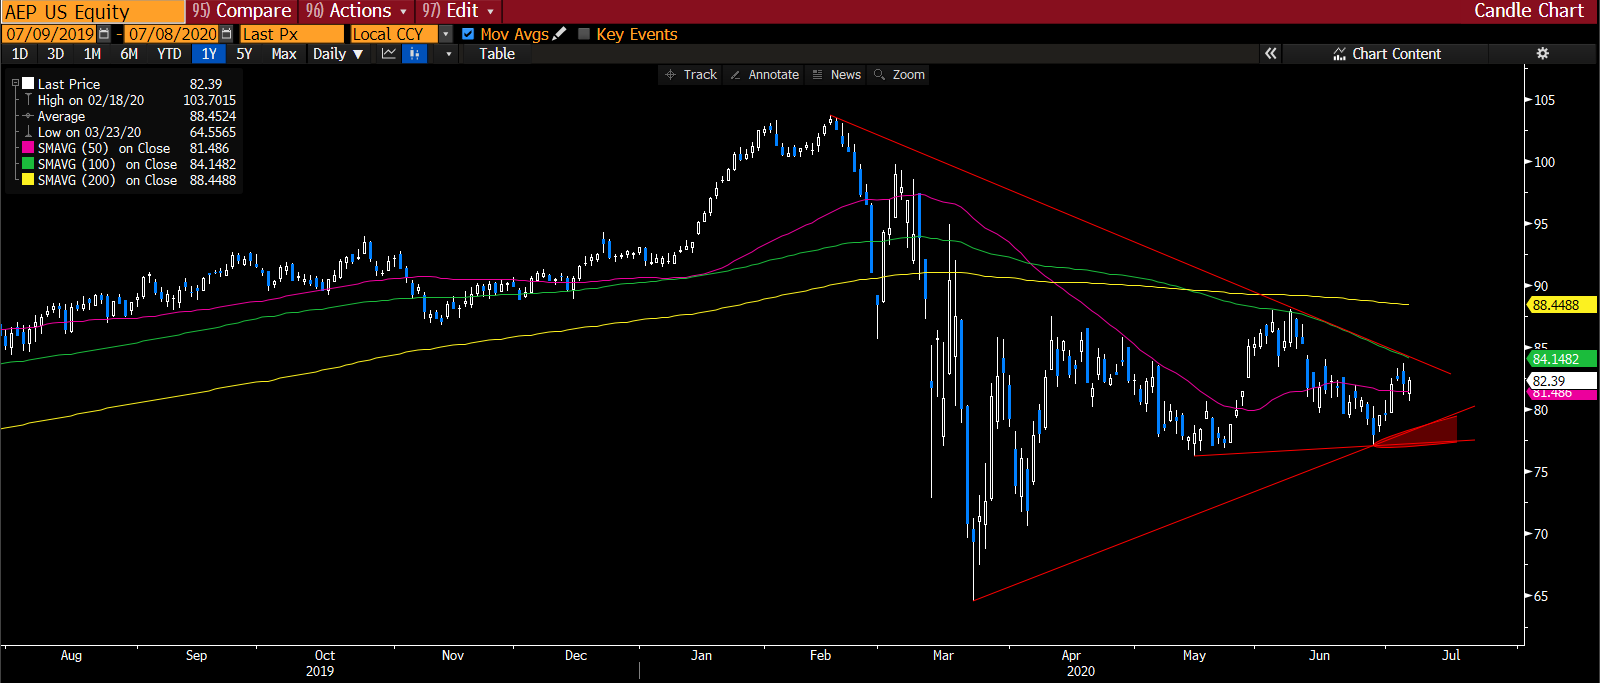Edit moving averages with pencil icon

560,34
